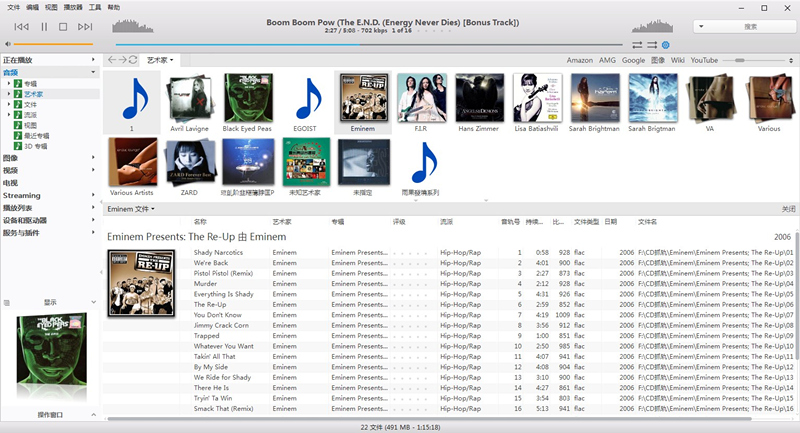Open the 工具 menu

[x=94, y=7]
